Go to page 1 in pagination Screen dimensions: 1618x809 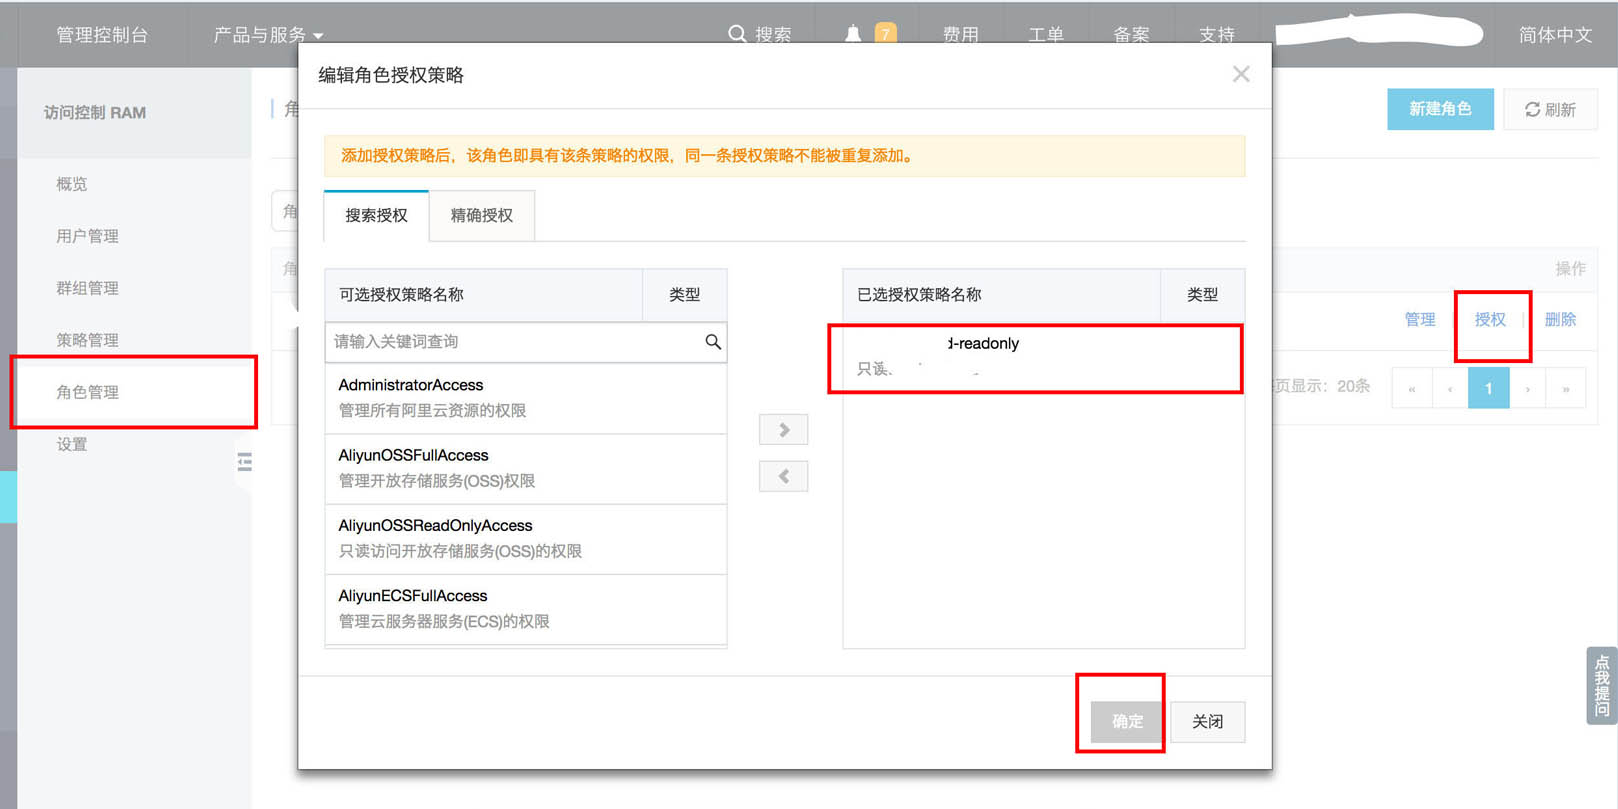click(x=1489, y=388)
